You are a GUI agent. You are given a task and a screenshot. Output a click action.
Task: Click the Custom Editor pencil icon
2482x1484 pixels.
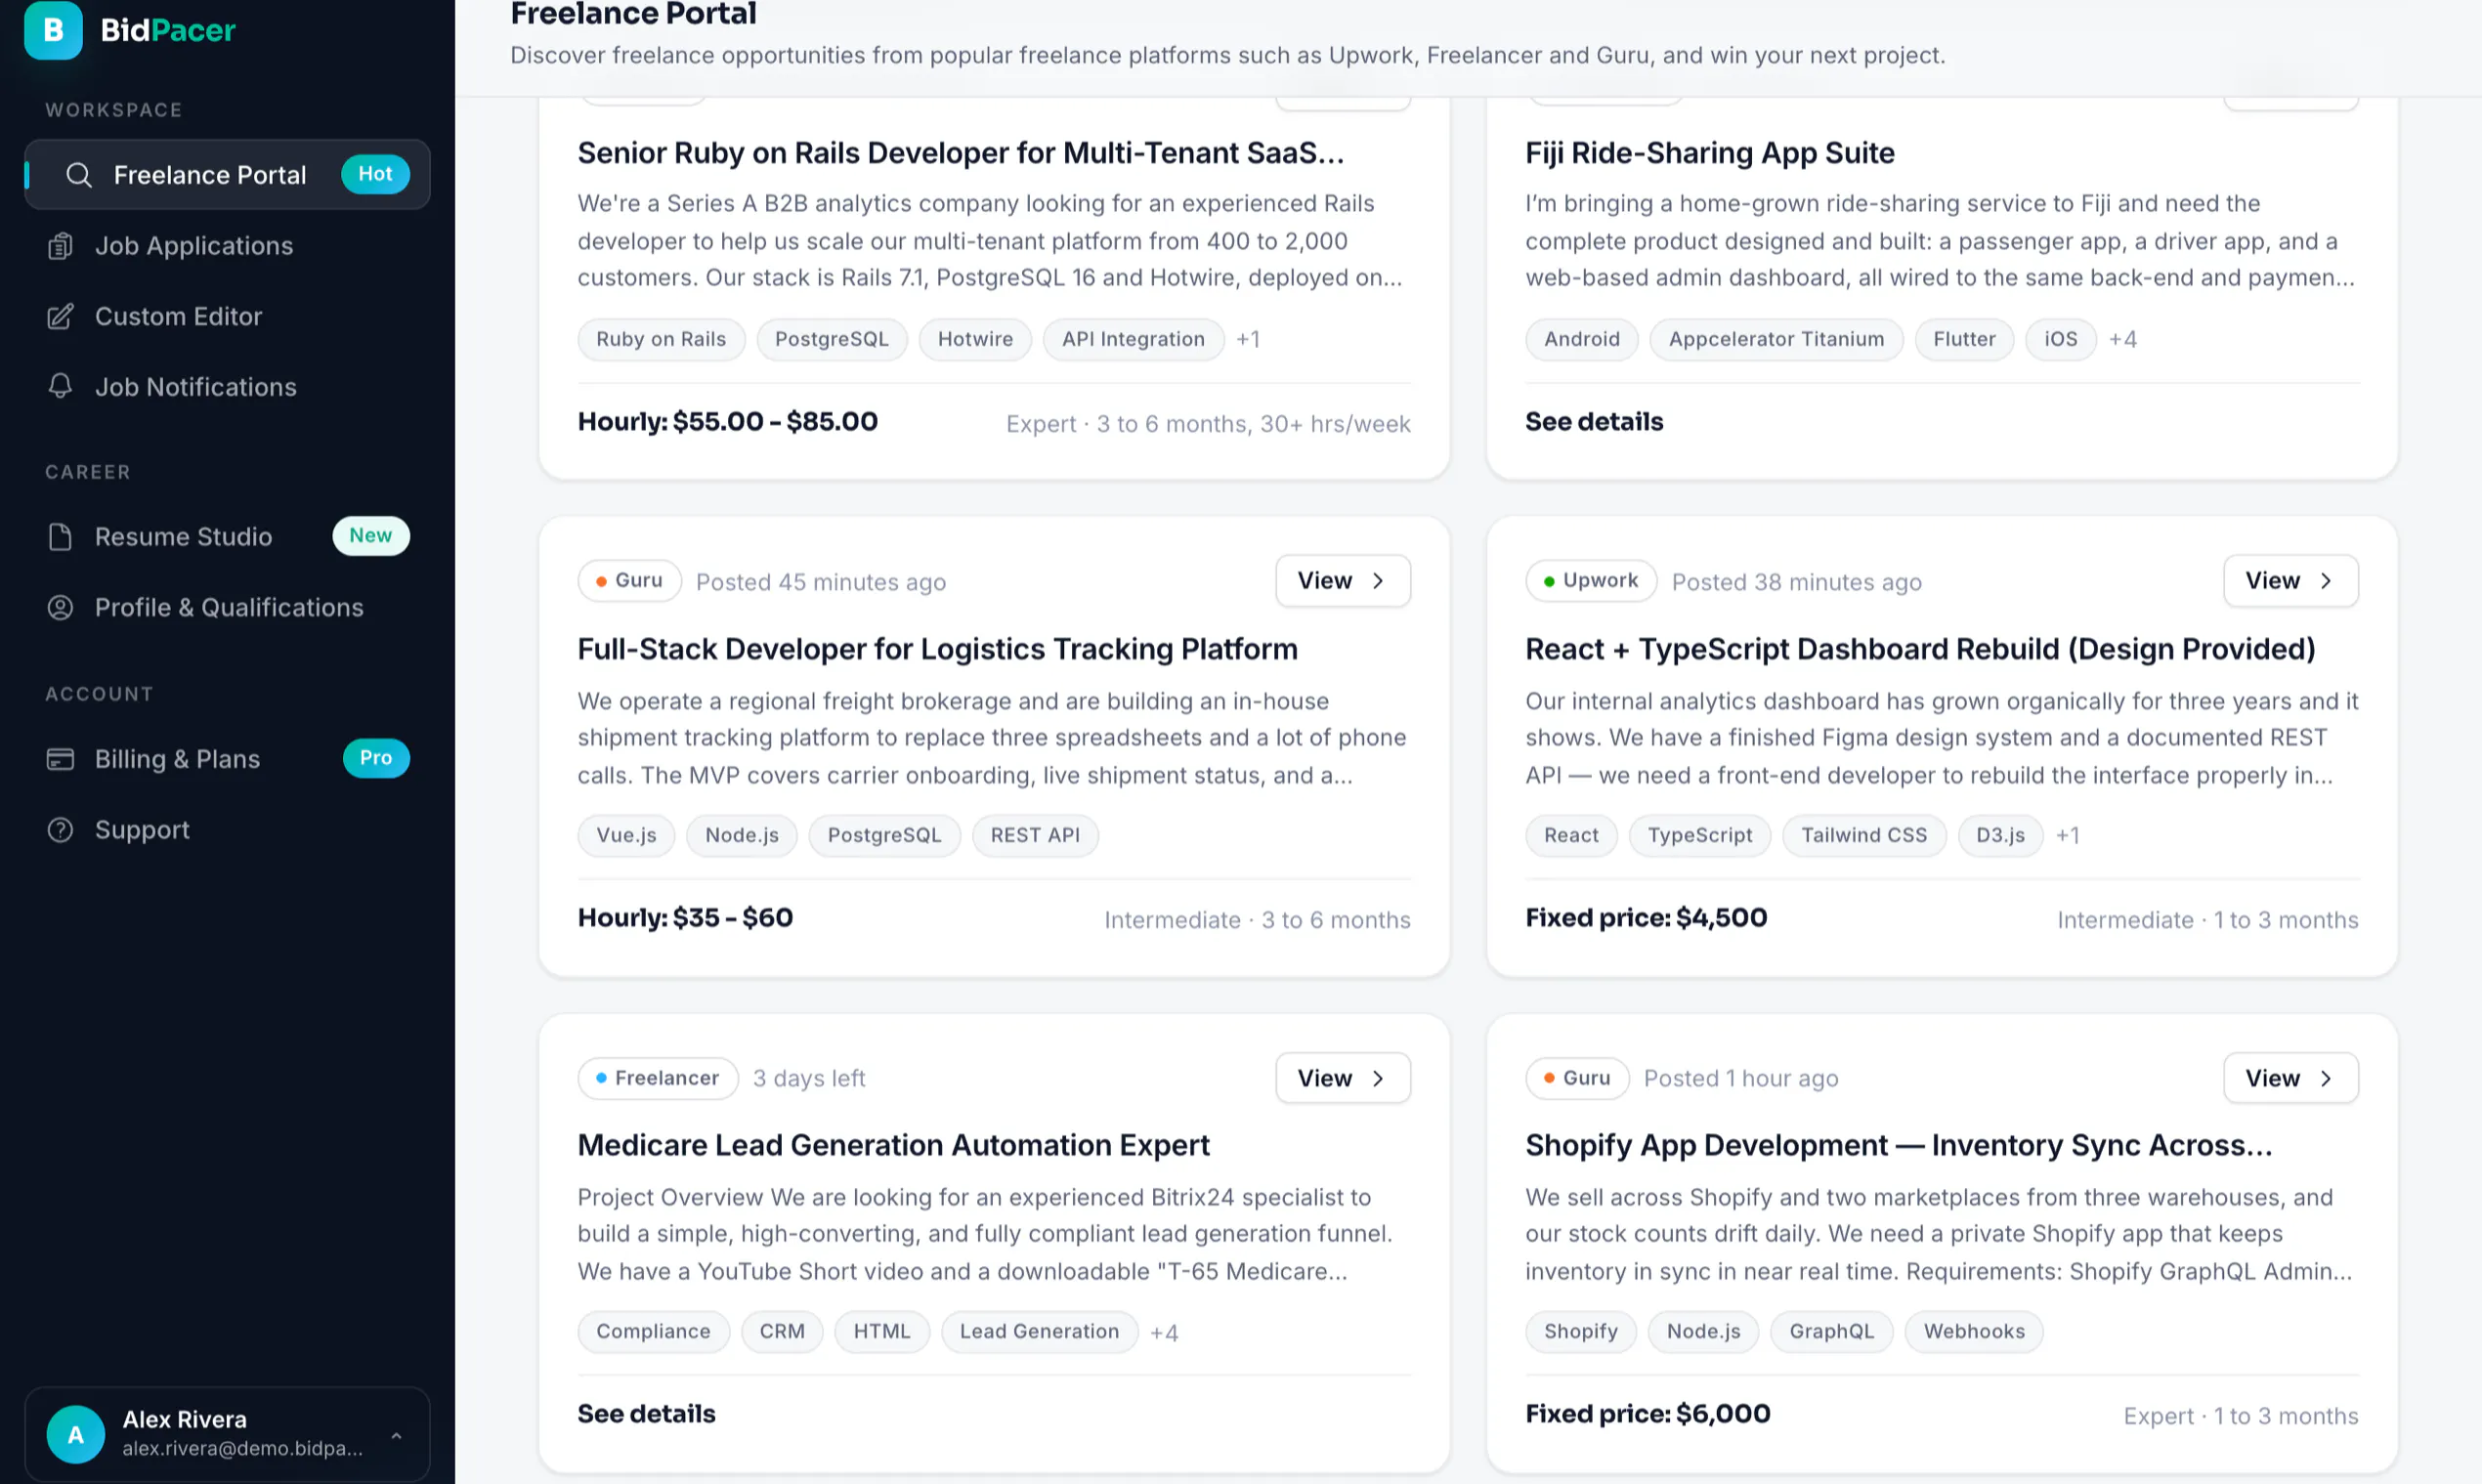coord(60,317)
